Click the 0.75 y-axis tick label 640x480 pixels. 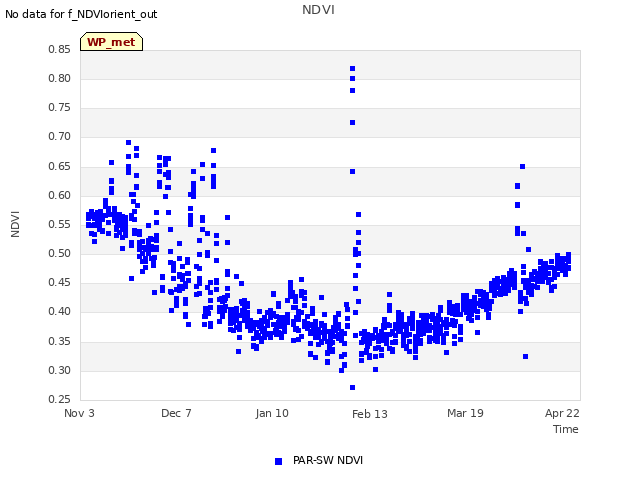click(x=60, y=107)
